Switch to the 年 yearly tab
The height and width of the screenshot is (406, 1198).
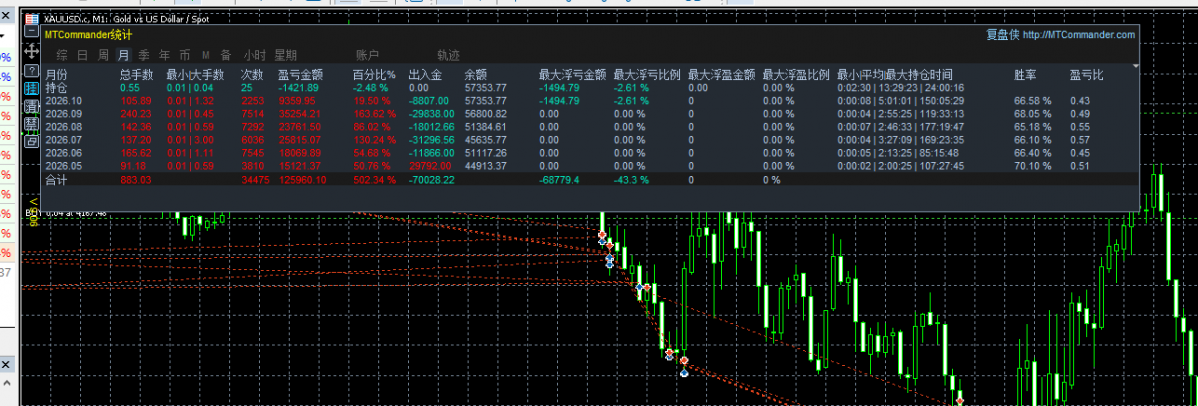pyautogui.click(x=164, y=55)
